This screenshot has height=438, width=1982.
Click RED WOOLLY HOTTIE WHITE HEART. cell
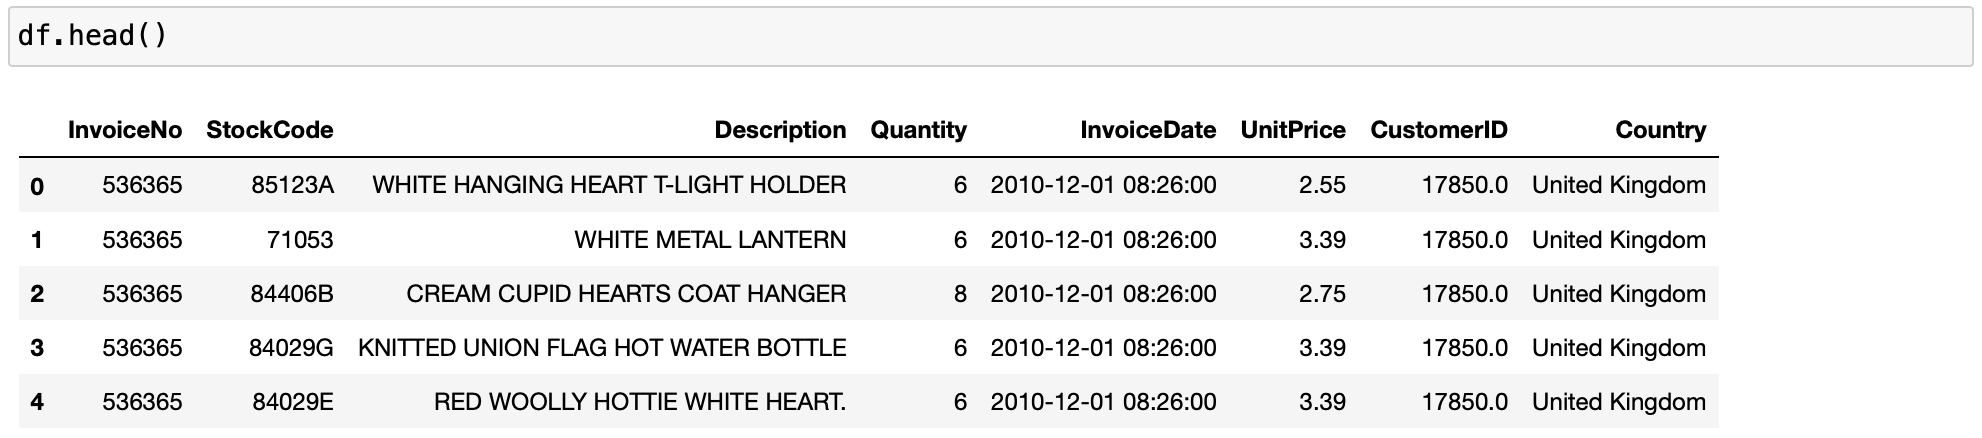(640, 402)
